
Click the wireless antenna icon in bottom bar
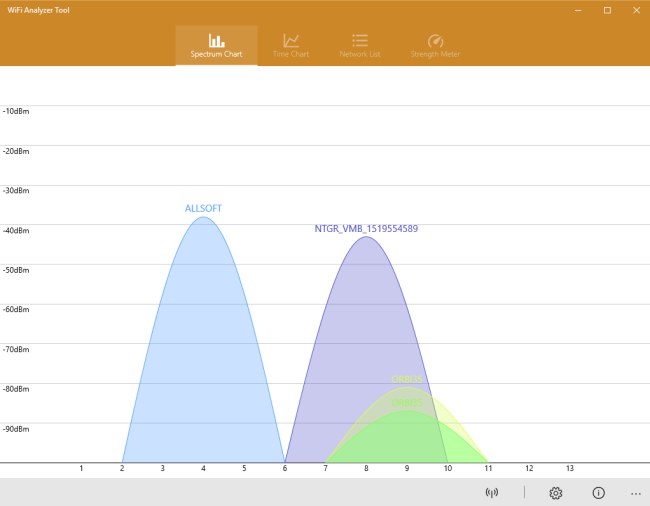click(x=491, y=493)
